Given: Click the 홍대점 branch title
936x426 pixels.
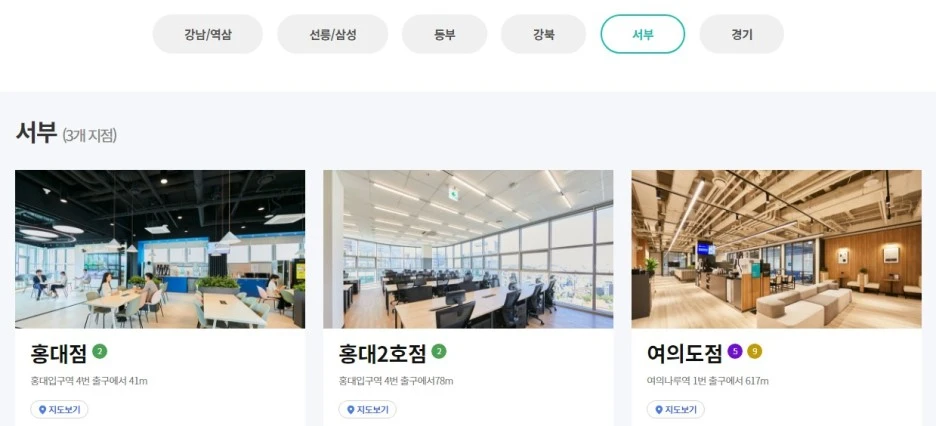Looking at the screenshot, I should click(x=58, y=353).
